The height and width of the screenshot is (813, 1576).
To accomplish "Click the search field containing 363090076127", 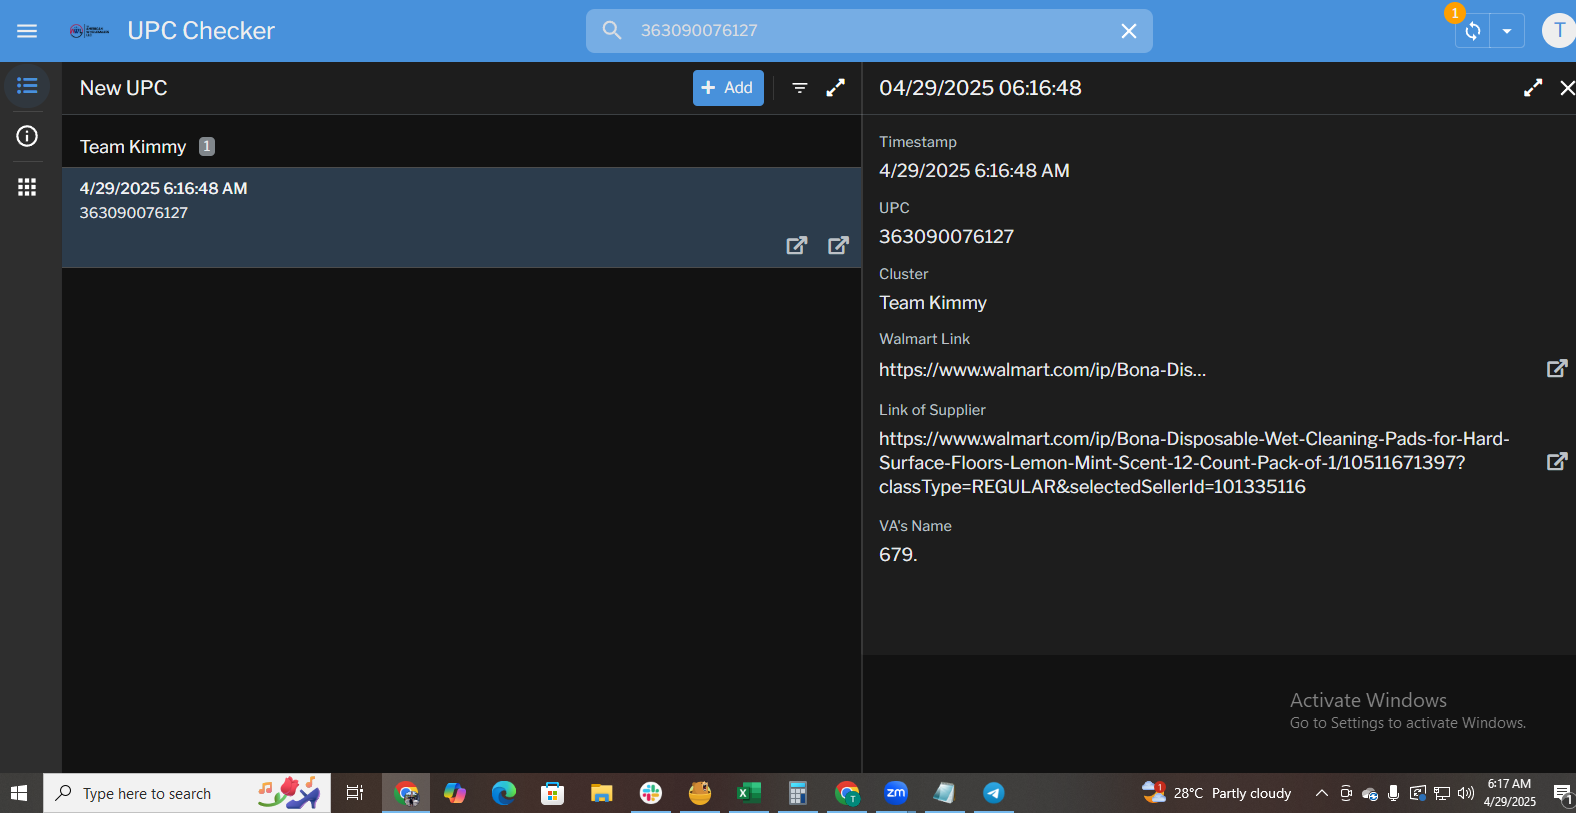I will point(869,31).
